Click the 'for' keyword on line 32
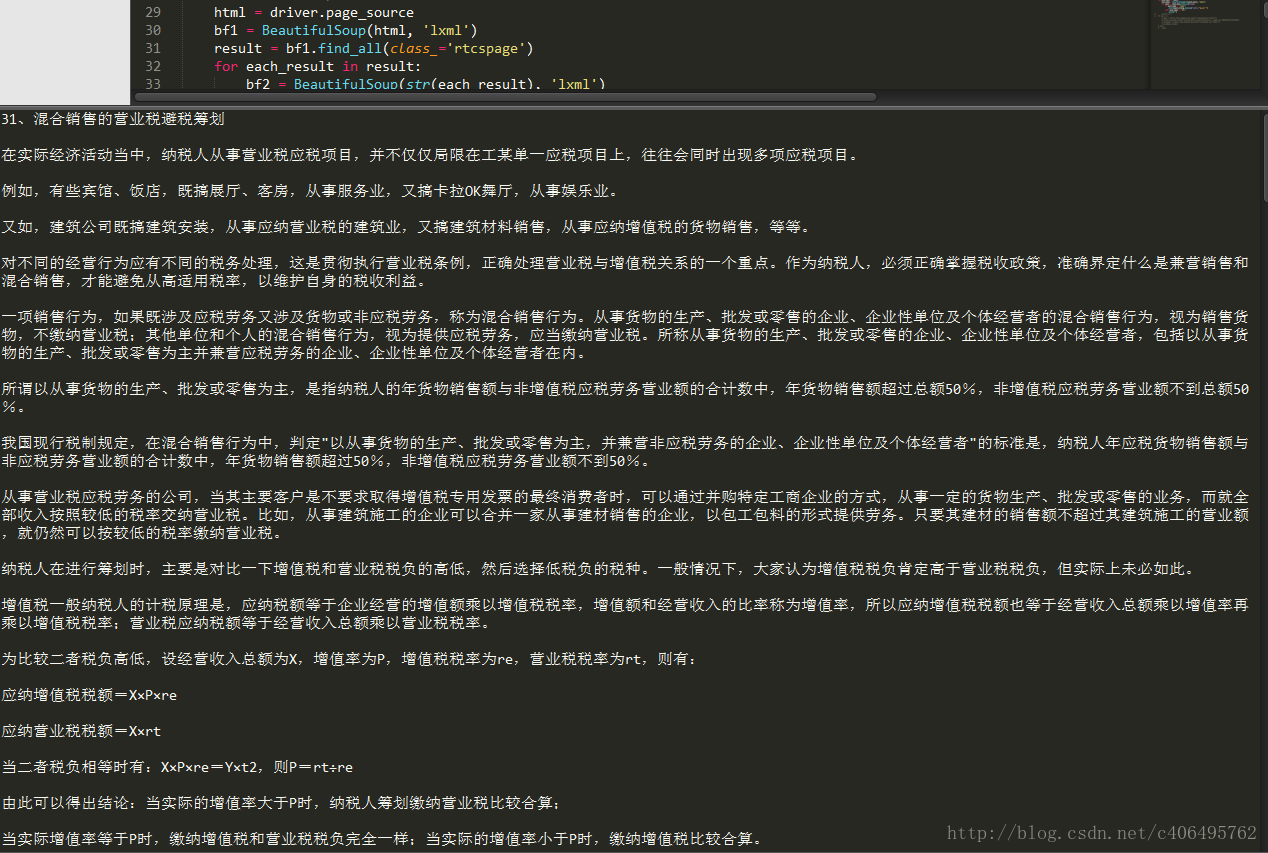 226,66
